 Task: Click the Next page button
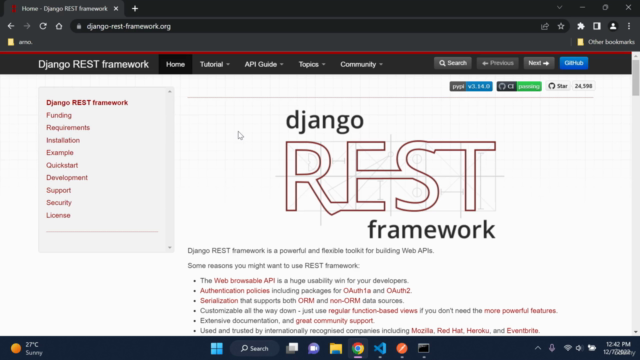pos(538,63)
